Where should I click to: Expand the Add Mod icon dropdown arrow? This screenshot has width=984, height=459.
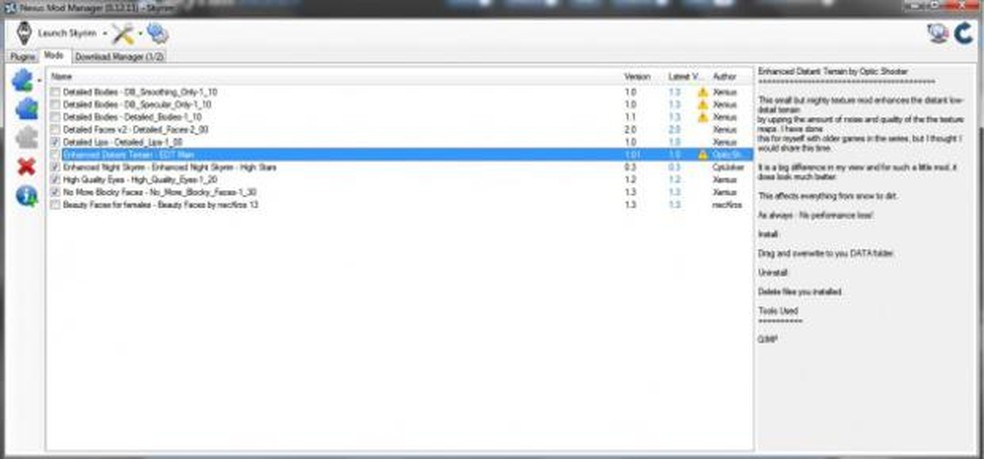40,81
